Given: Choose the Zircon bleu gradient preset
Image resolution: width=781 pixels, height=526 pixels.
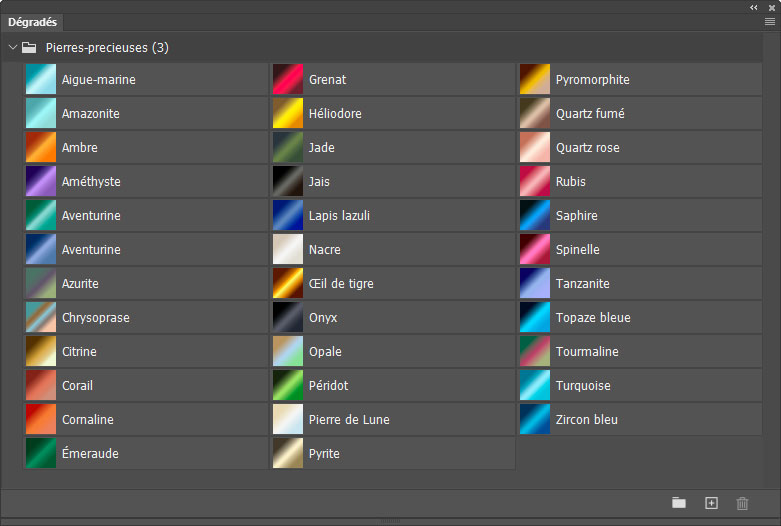Looking at the screenshot, I should coord(535,420).
